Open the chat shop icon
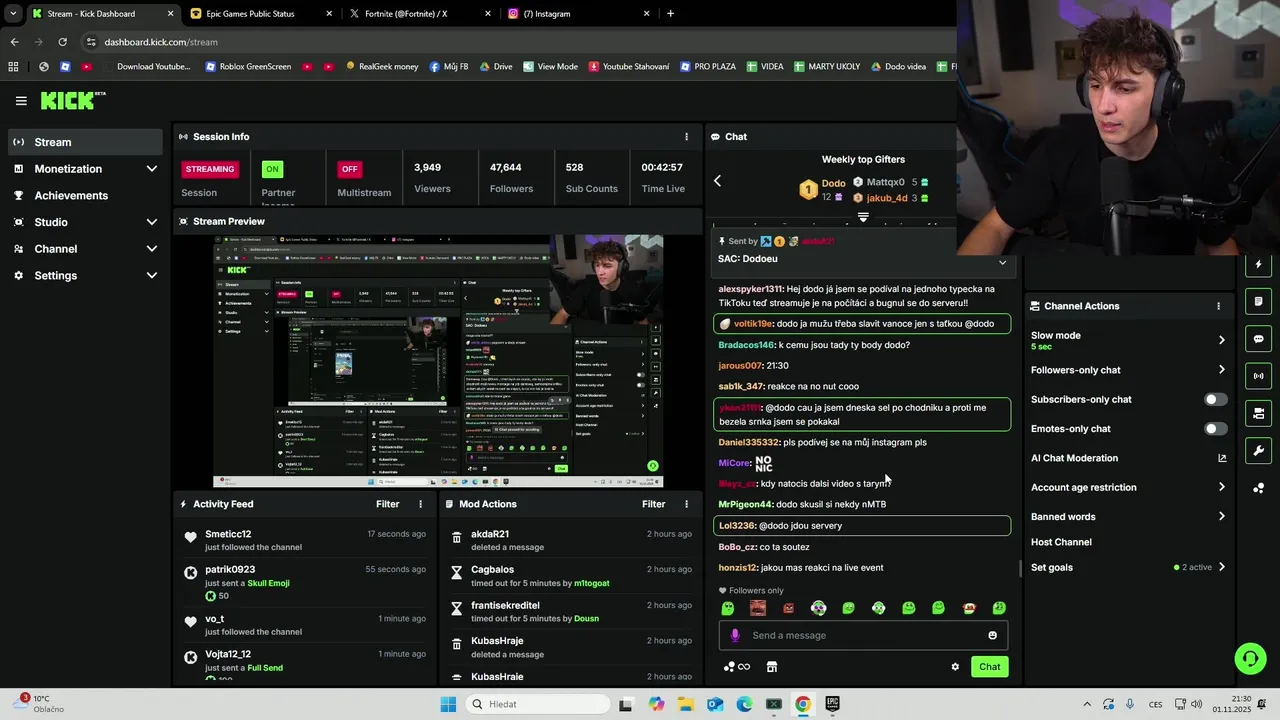Image resolution: width=1280 pixels, height=720 pixels. point(772,667)
